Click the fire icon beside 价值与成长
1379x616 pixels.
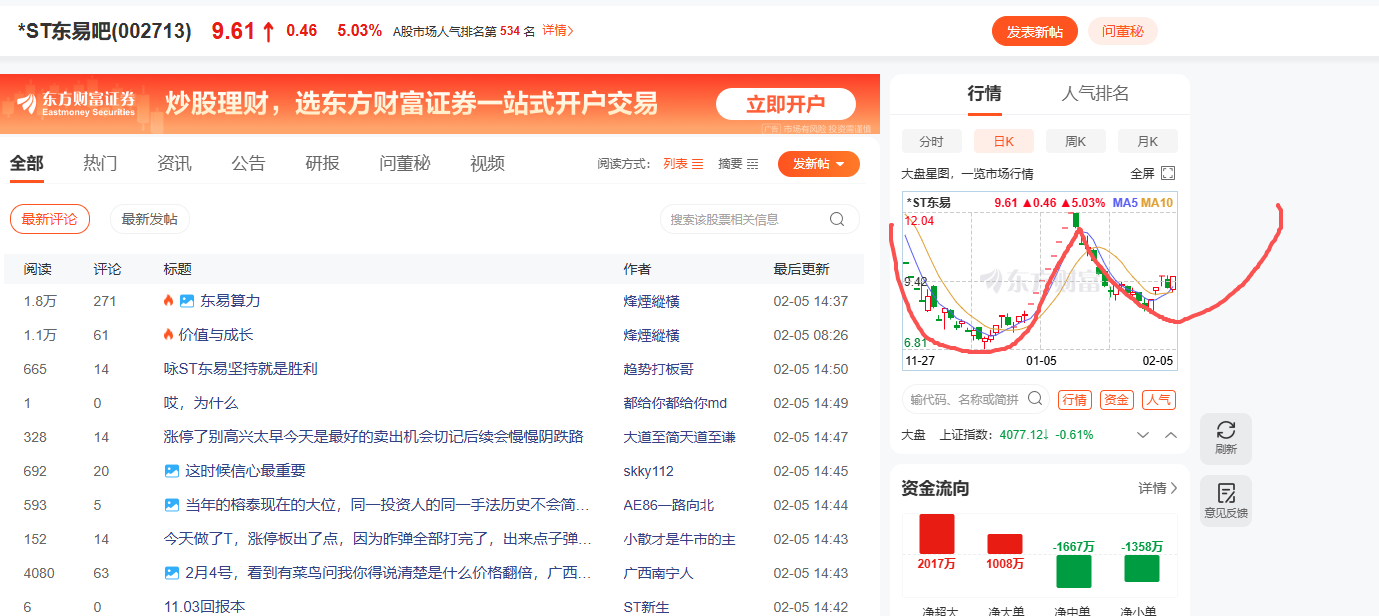pos(168,335)
